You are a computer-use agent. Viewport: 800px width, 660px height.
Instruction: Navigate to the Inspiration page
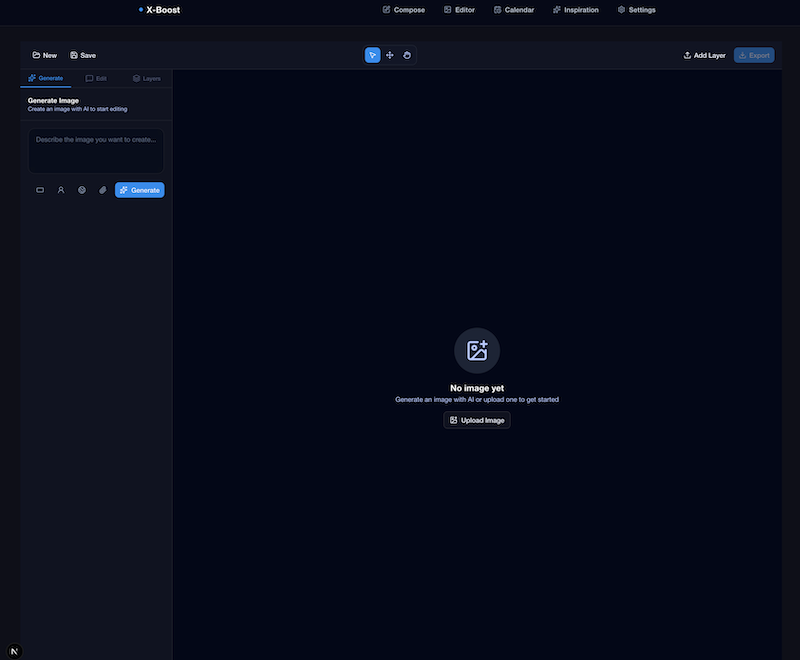point(576,10)
